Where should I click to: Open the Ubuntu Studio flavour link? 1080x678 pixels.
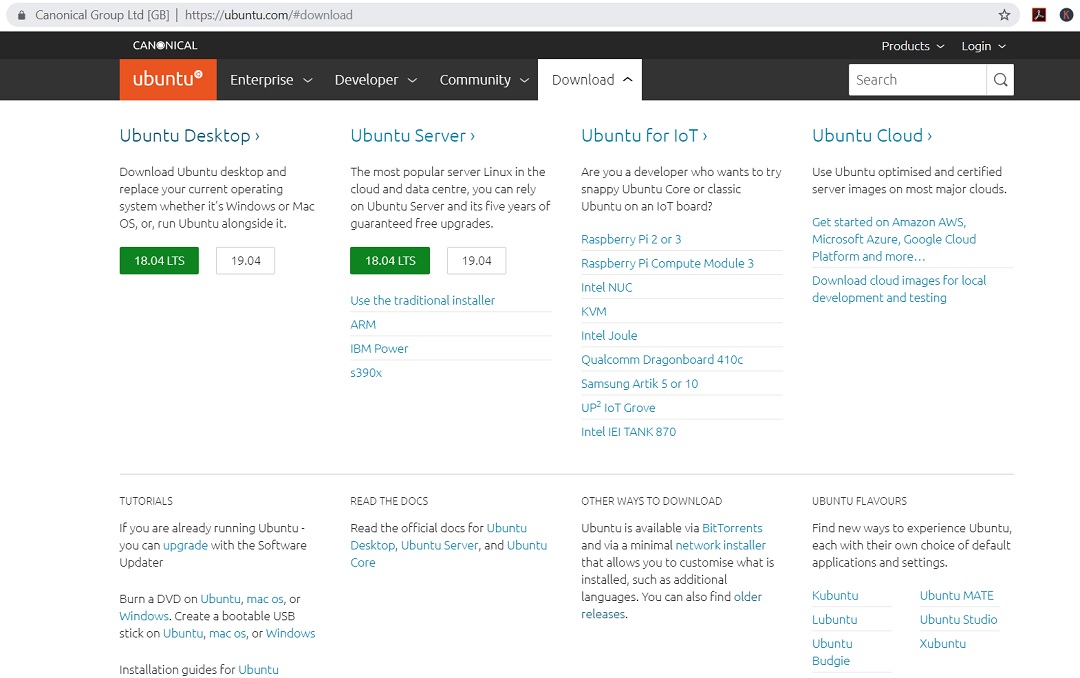[x=958, y=619]
